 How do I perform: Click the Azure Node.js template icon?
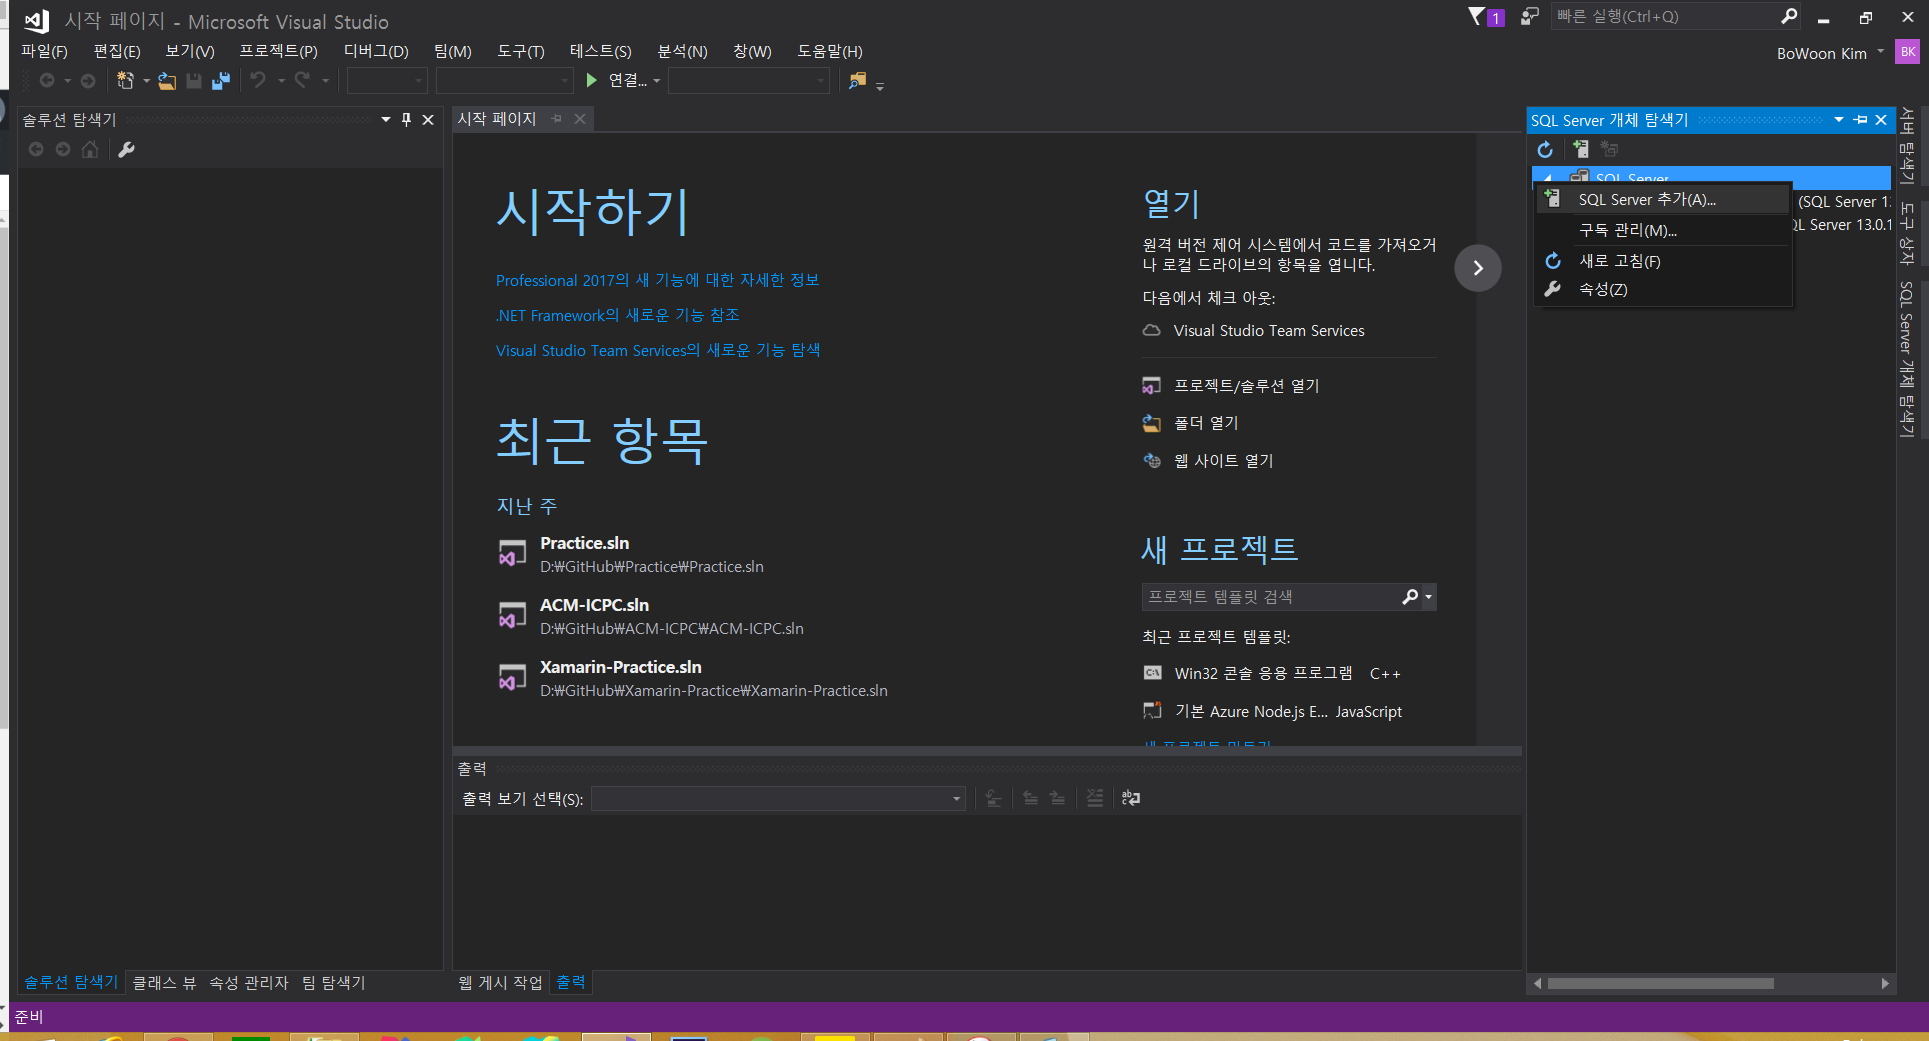(x=1152, y=710)
